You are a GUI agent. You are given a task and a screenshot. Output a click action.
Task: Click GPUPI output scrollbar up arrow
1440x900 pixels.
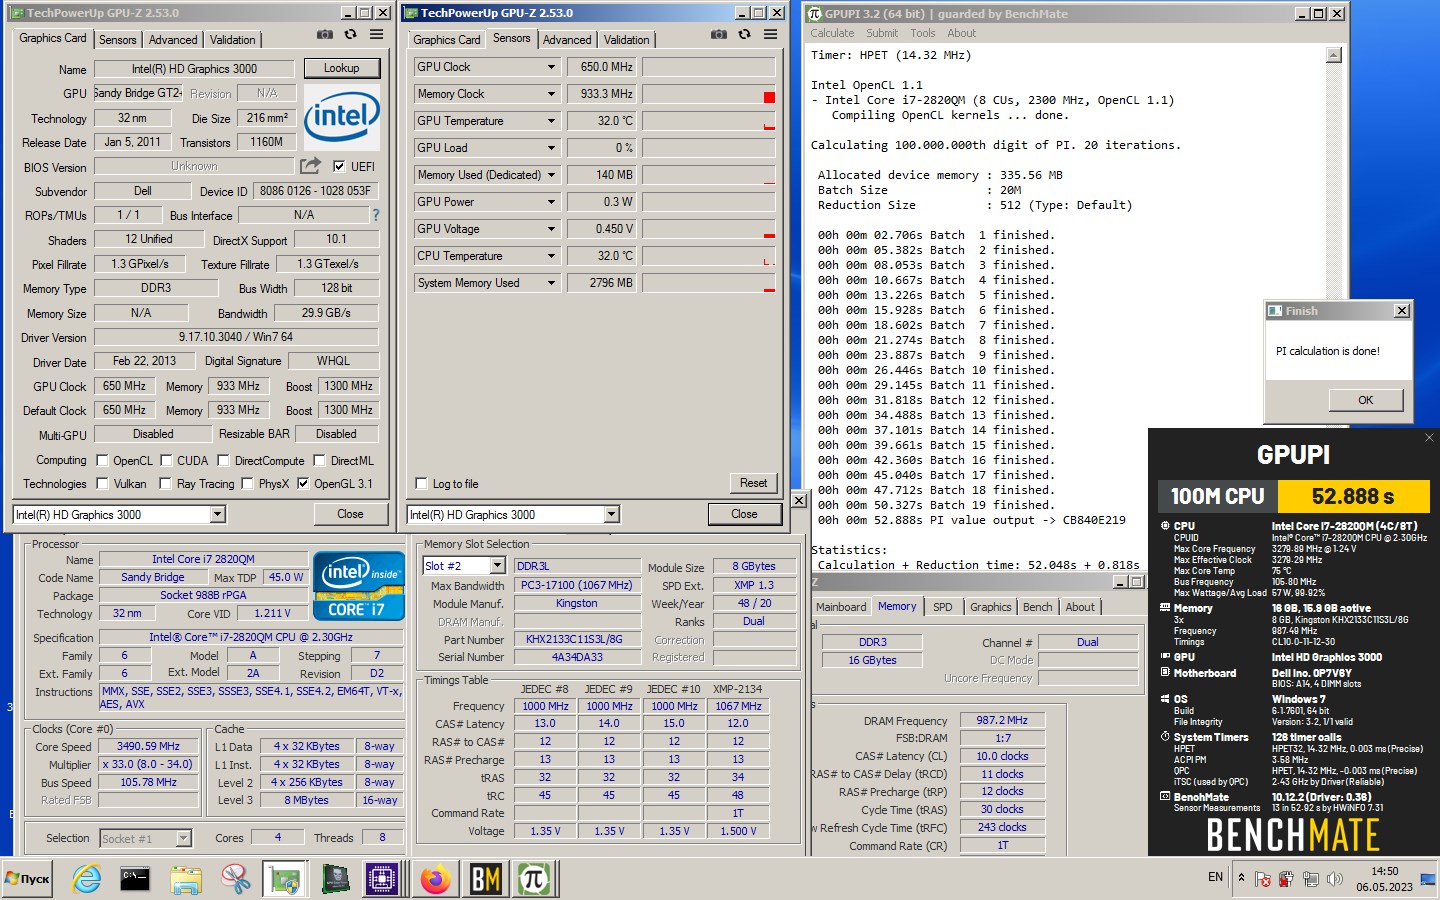click(x=1333, y=55)
